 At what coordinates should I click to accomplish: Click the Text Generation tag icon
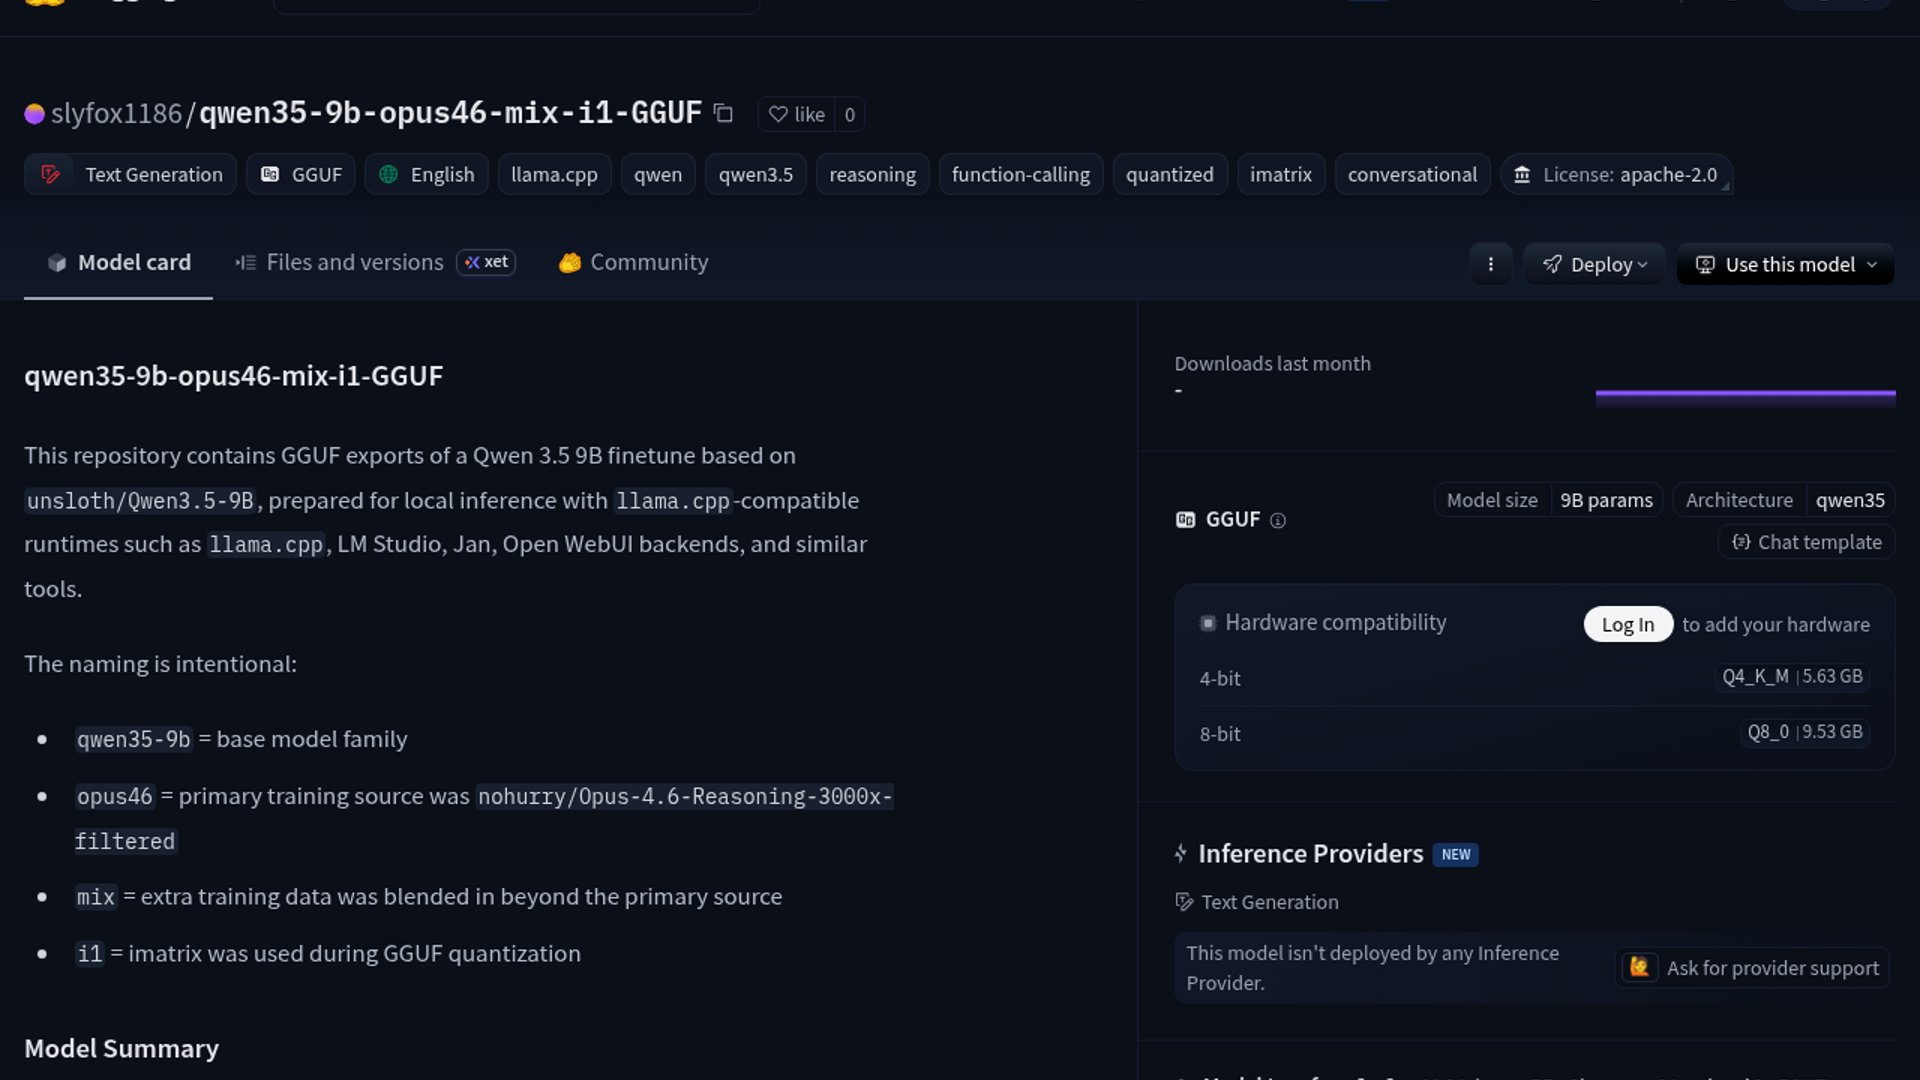pos(50,175)
